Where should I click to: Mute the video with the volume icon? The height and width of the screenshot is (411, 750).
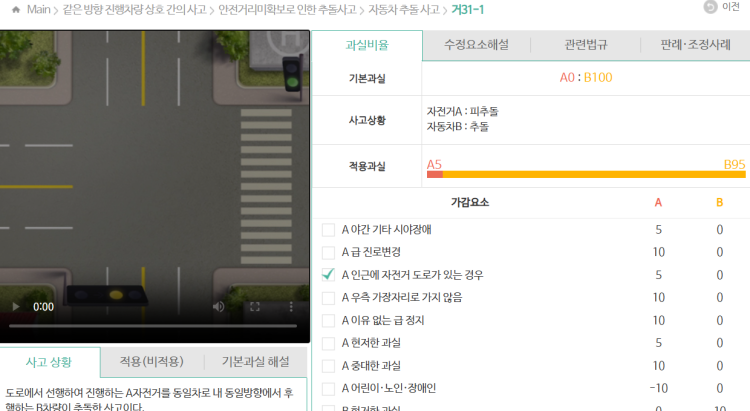(218, 307)
